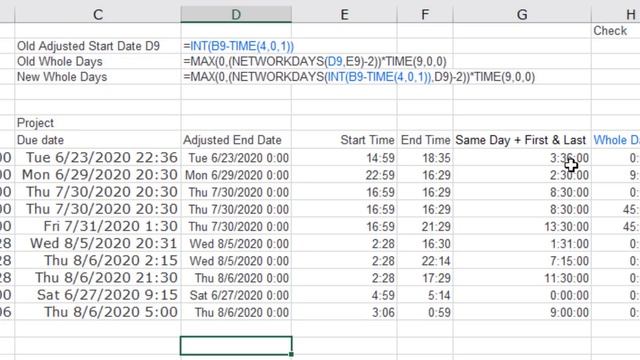Select start time cell 22:59

pyautogui.click(x=380, y=175)
